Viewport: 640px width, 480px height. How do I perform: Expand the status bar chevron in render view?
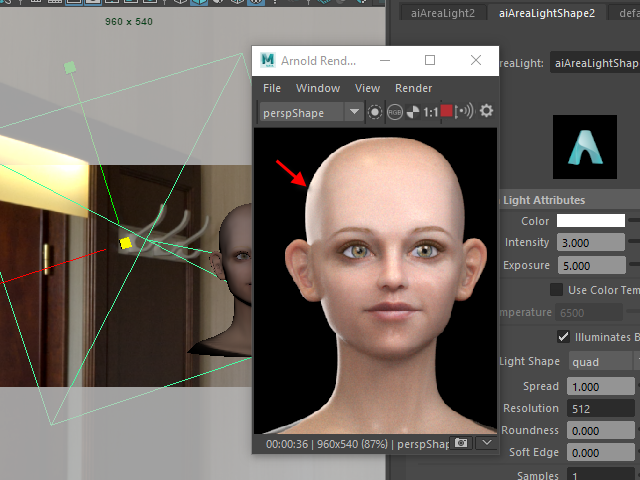(x=486, y=442)
